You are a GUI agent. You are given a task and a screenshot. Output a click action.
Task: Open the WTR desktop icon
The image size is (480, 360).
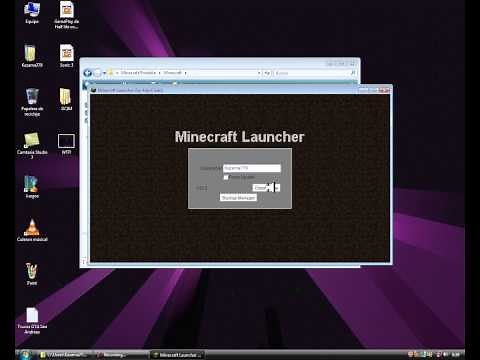click(x=66, y=144)
